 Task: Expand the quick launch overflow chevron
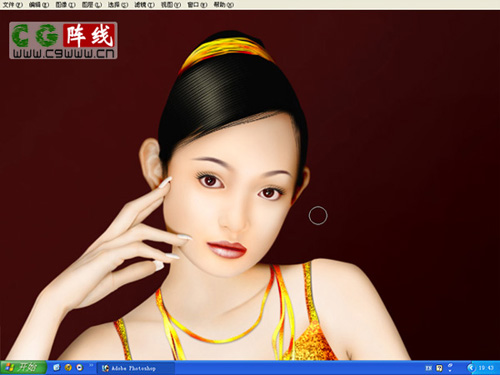91,366
